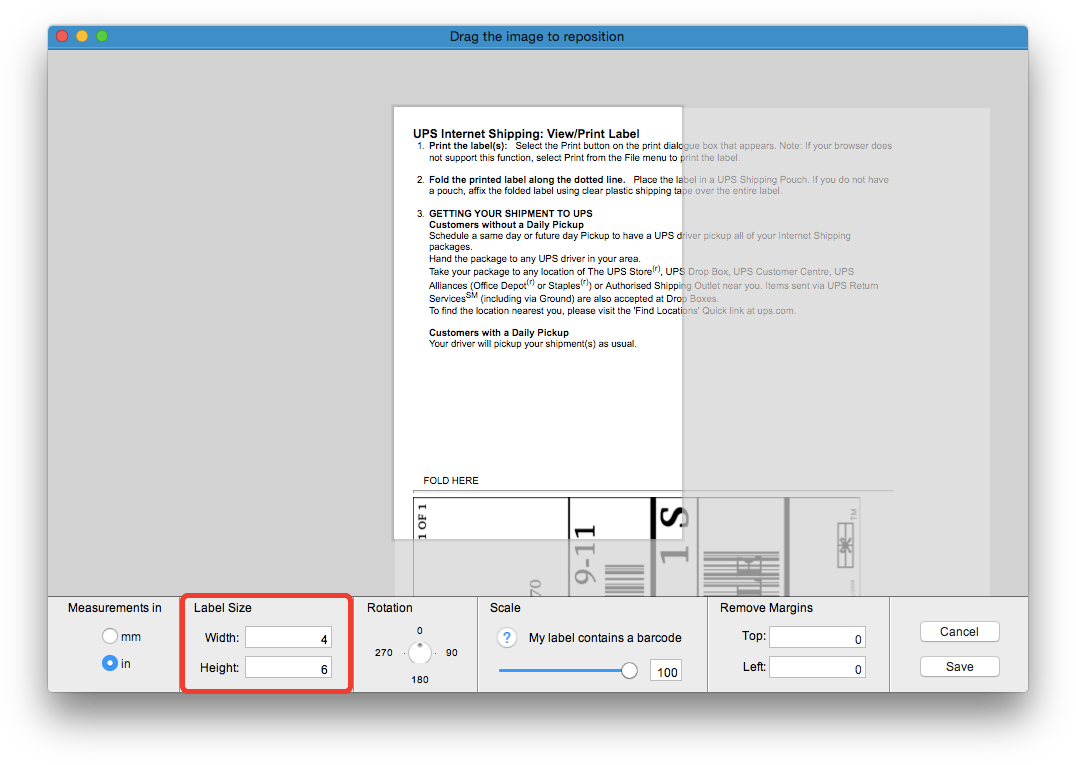Click the Scale slider handle
Image resolution: width=1076 pixels, height=765 pixels.
[629, 671]
